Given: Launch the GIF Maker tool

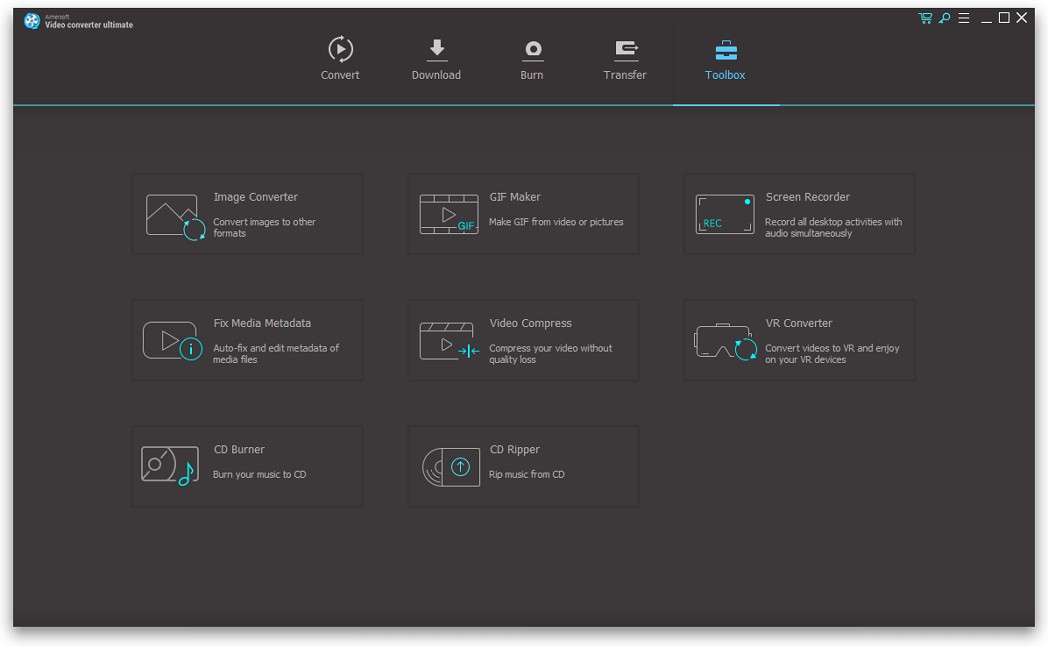Looking at the screenshot, I should (447, 214).
